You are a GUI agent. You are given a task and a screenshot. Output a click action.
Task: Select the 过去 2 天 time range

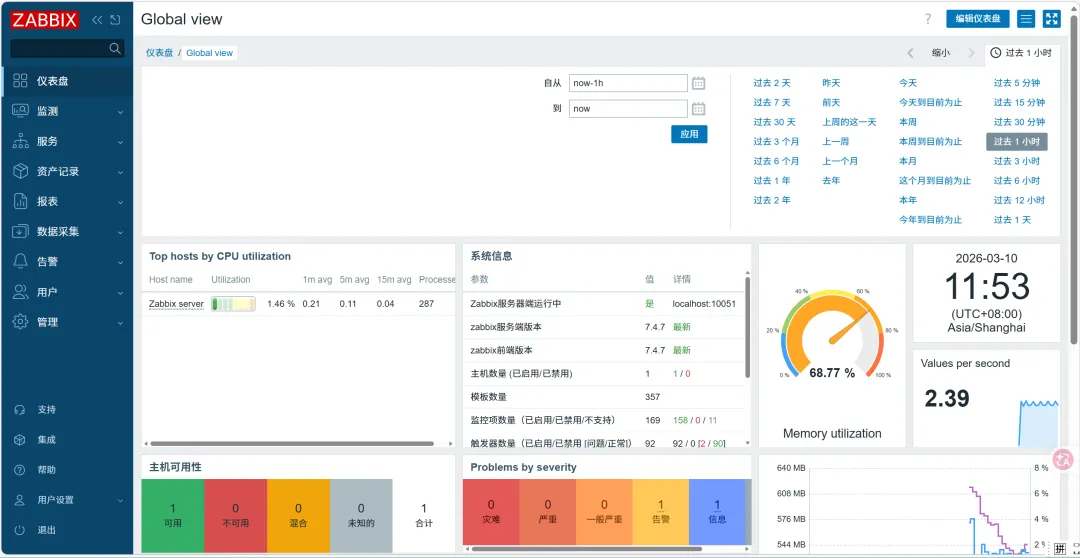tap(772, 83)
